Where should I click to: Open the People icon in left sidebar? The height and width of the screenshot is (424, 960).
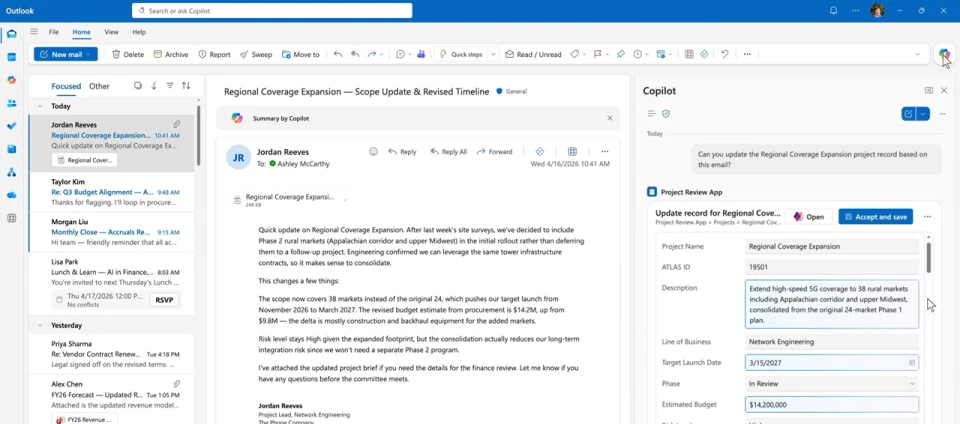pyautogui.click(x=12, y=103)
